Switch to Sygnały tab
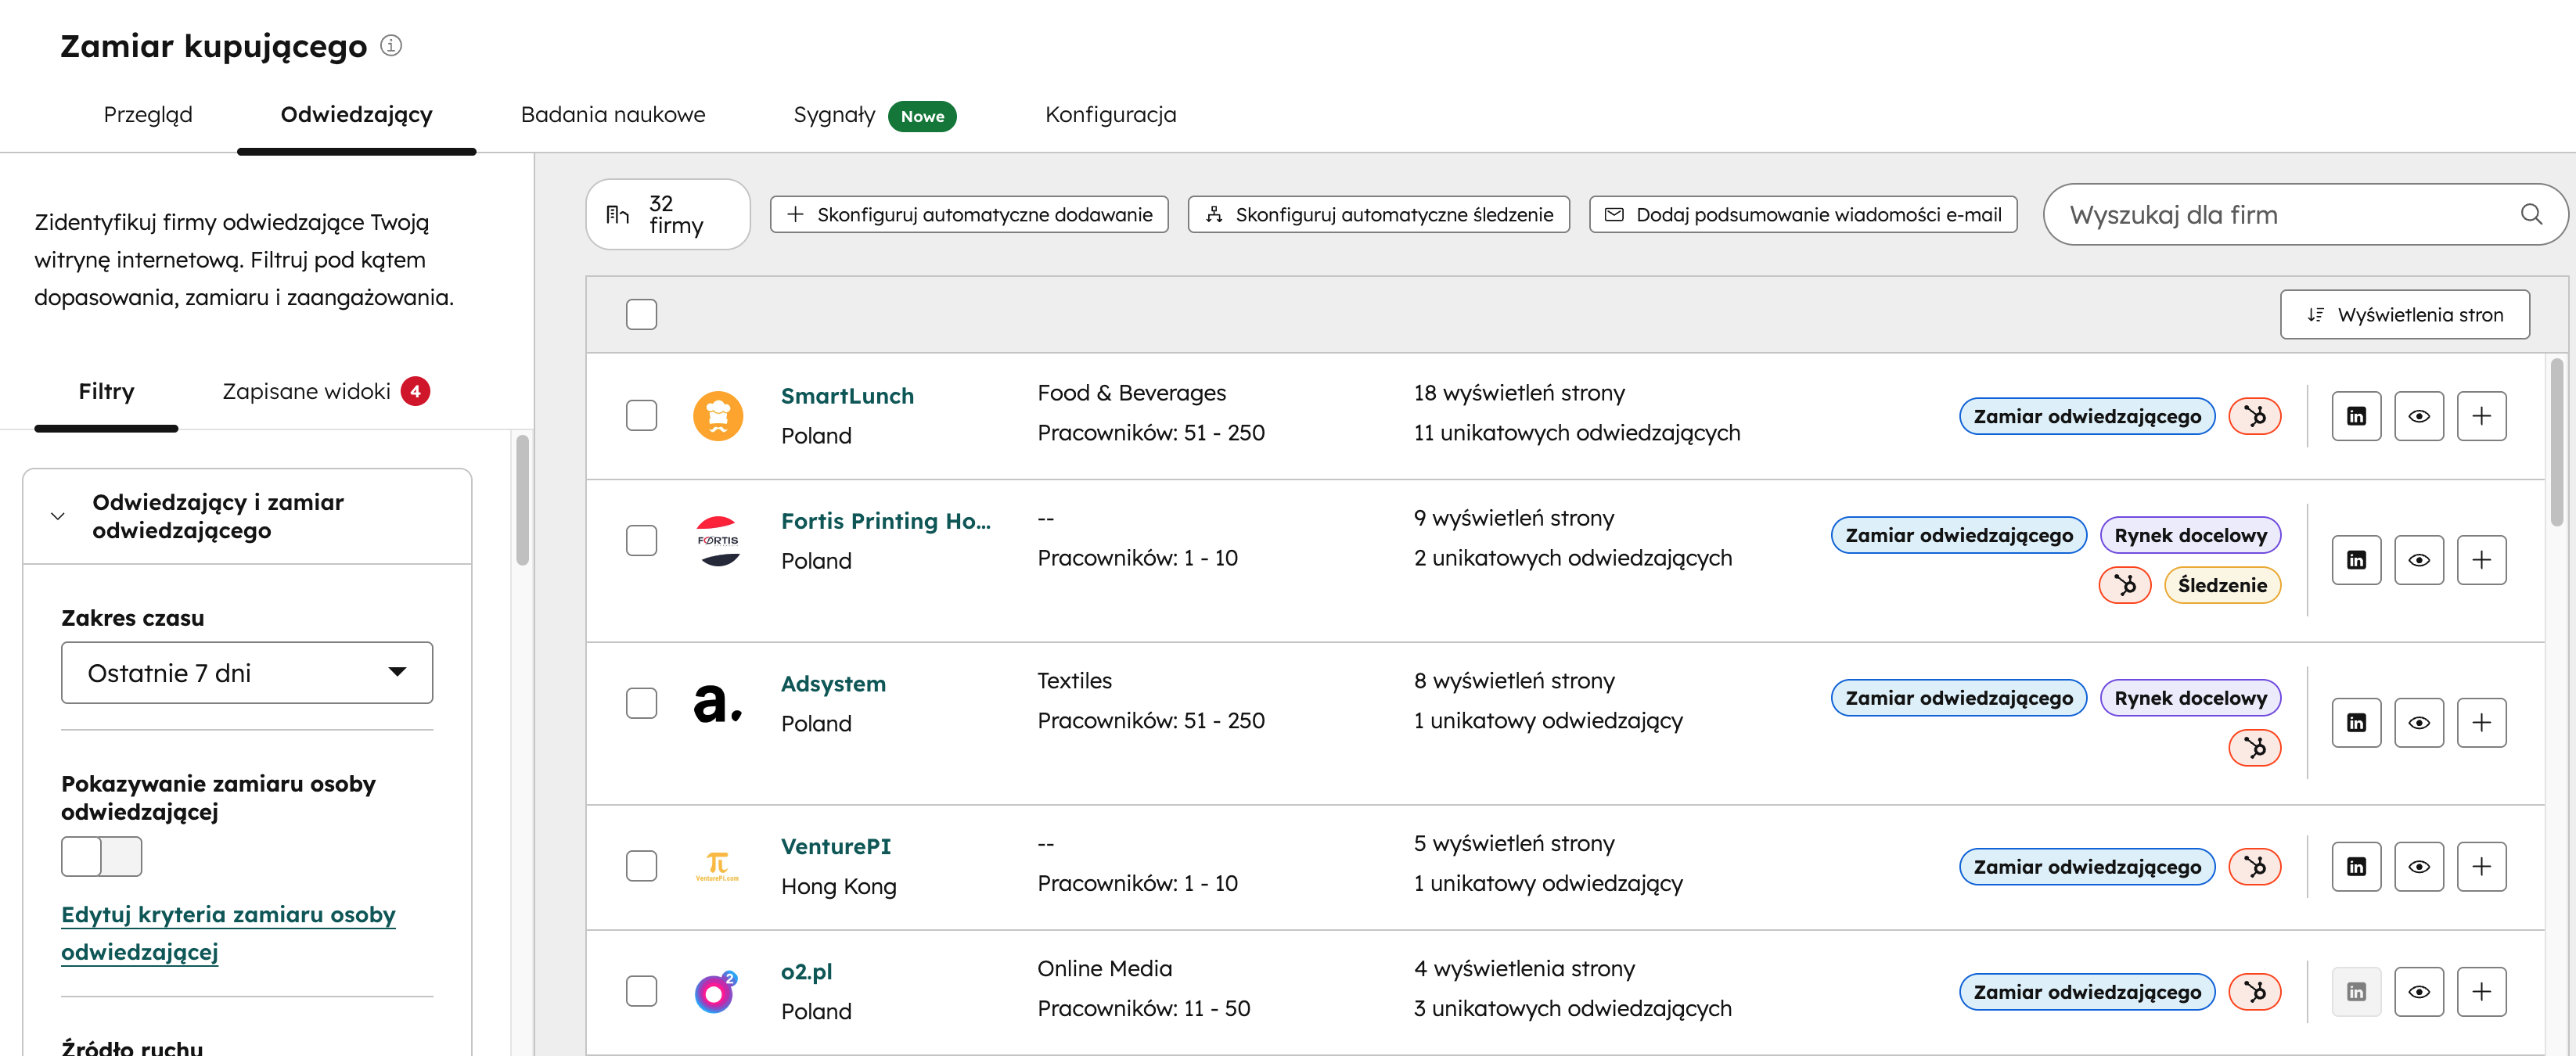 coord(834,115)
